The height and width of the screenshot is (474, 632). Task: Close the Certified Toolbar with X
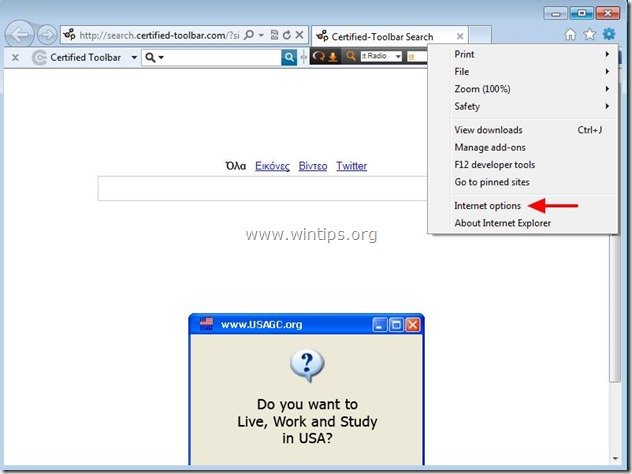click(x=15, y=58)
